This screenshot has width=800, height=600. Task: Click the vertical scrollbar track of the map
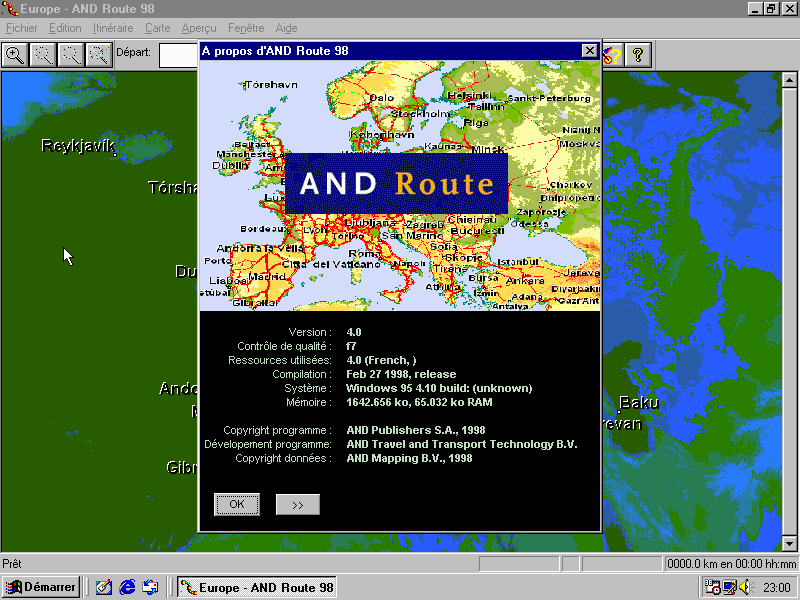click(789, 311)
